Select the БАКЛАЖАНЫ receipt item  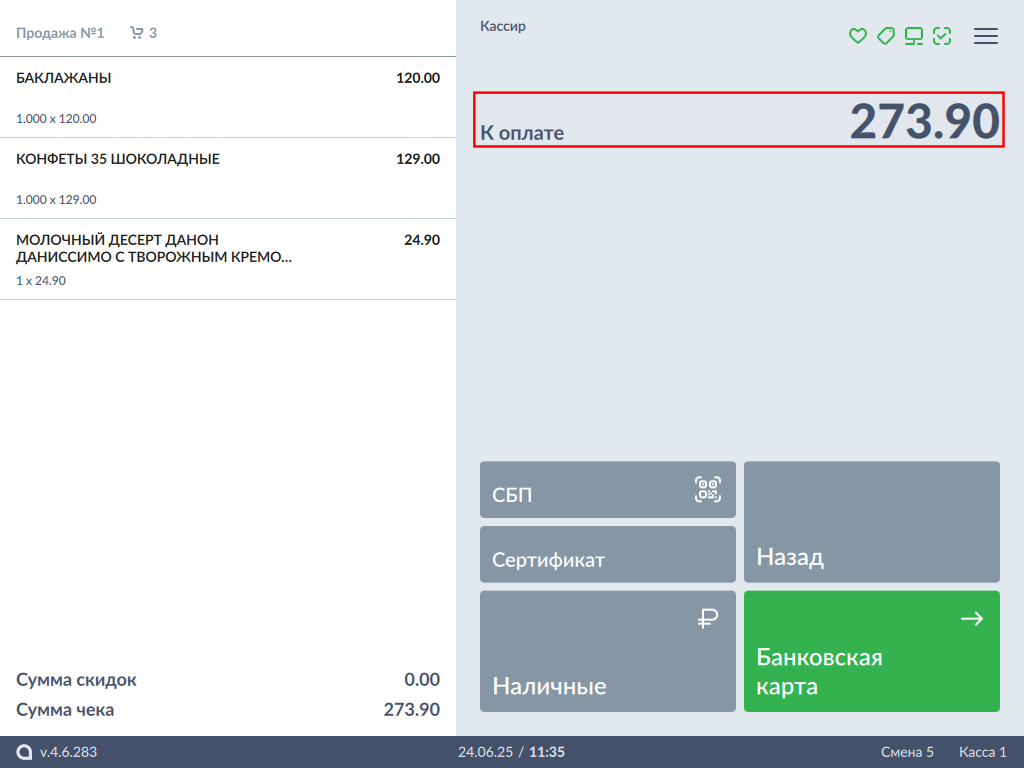[x=228, y=97]
